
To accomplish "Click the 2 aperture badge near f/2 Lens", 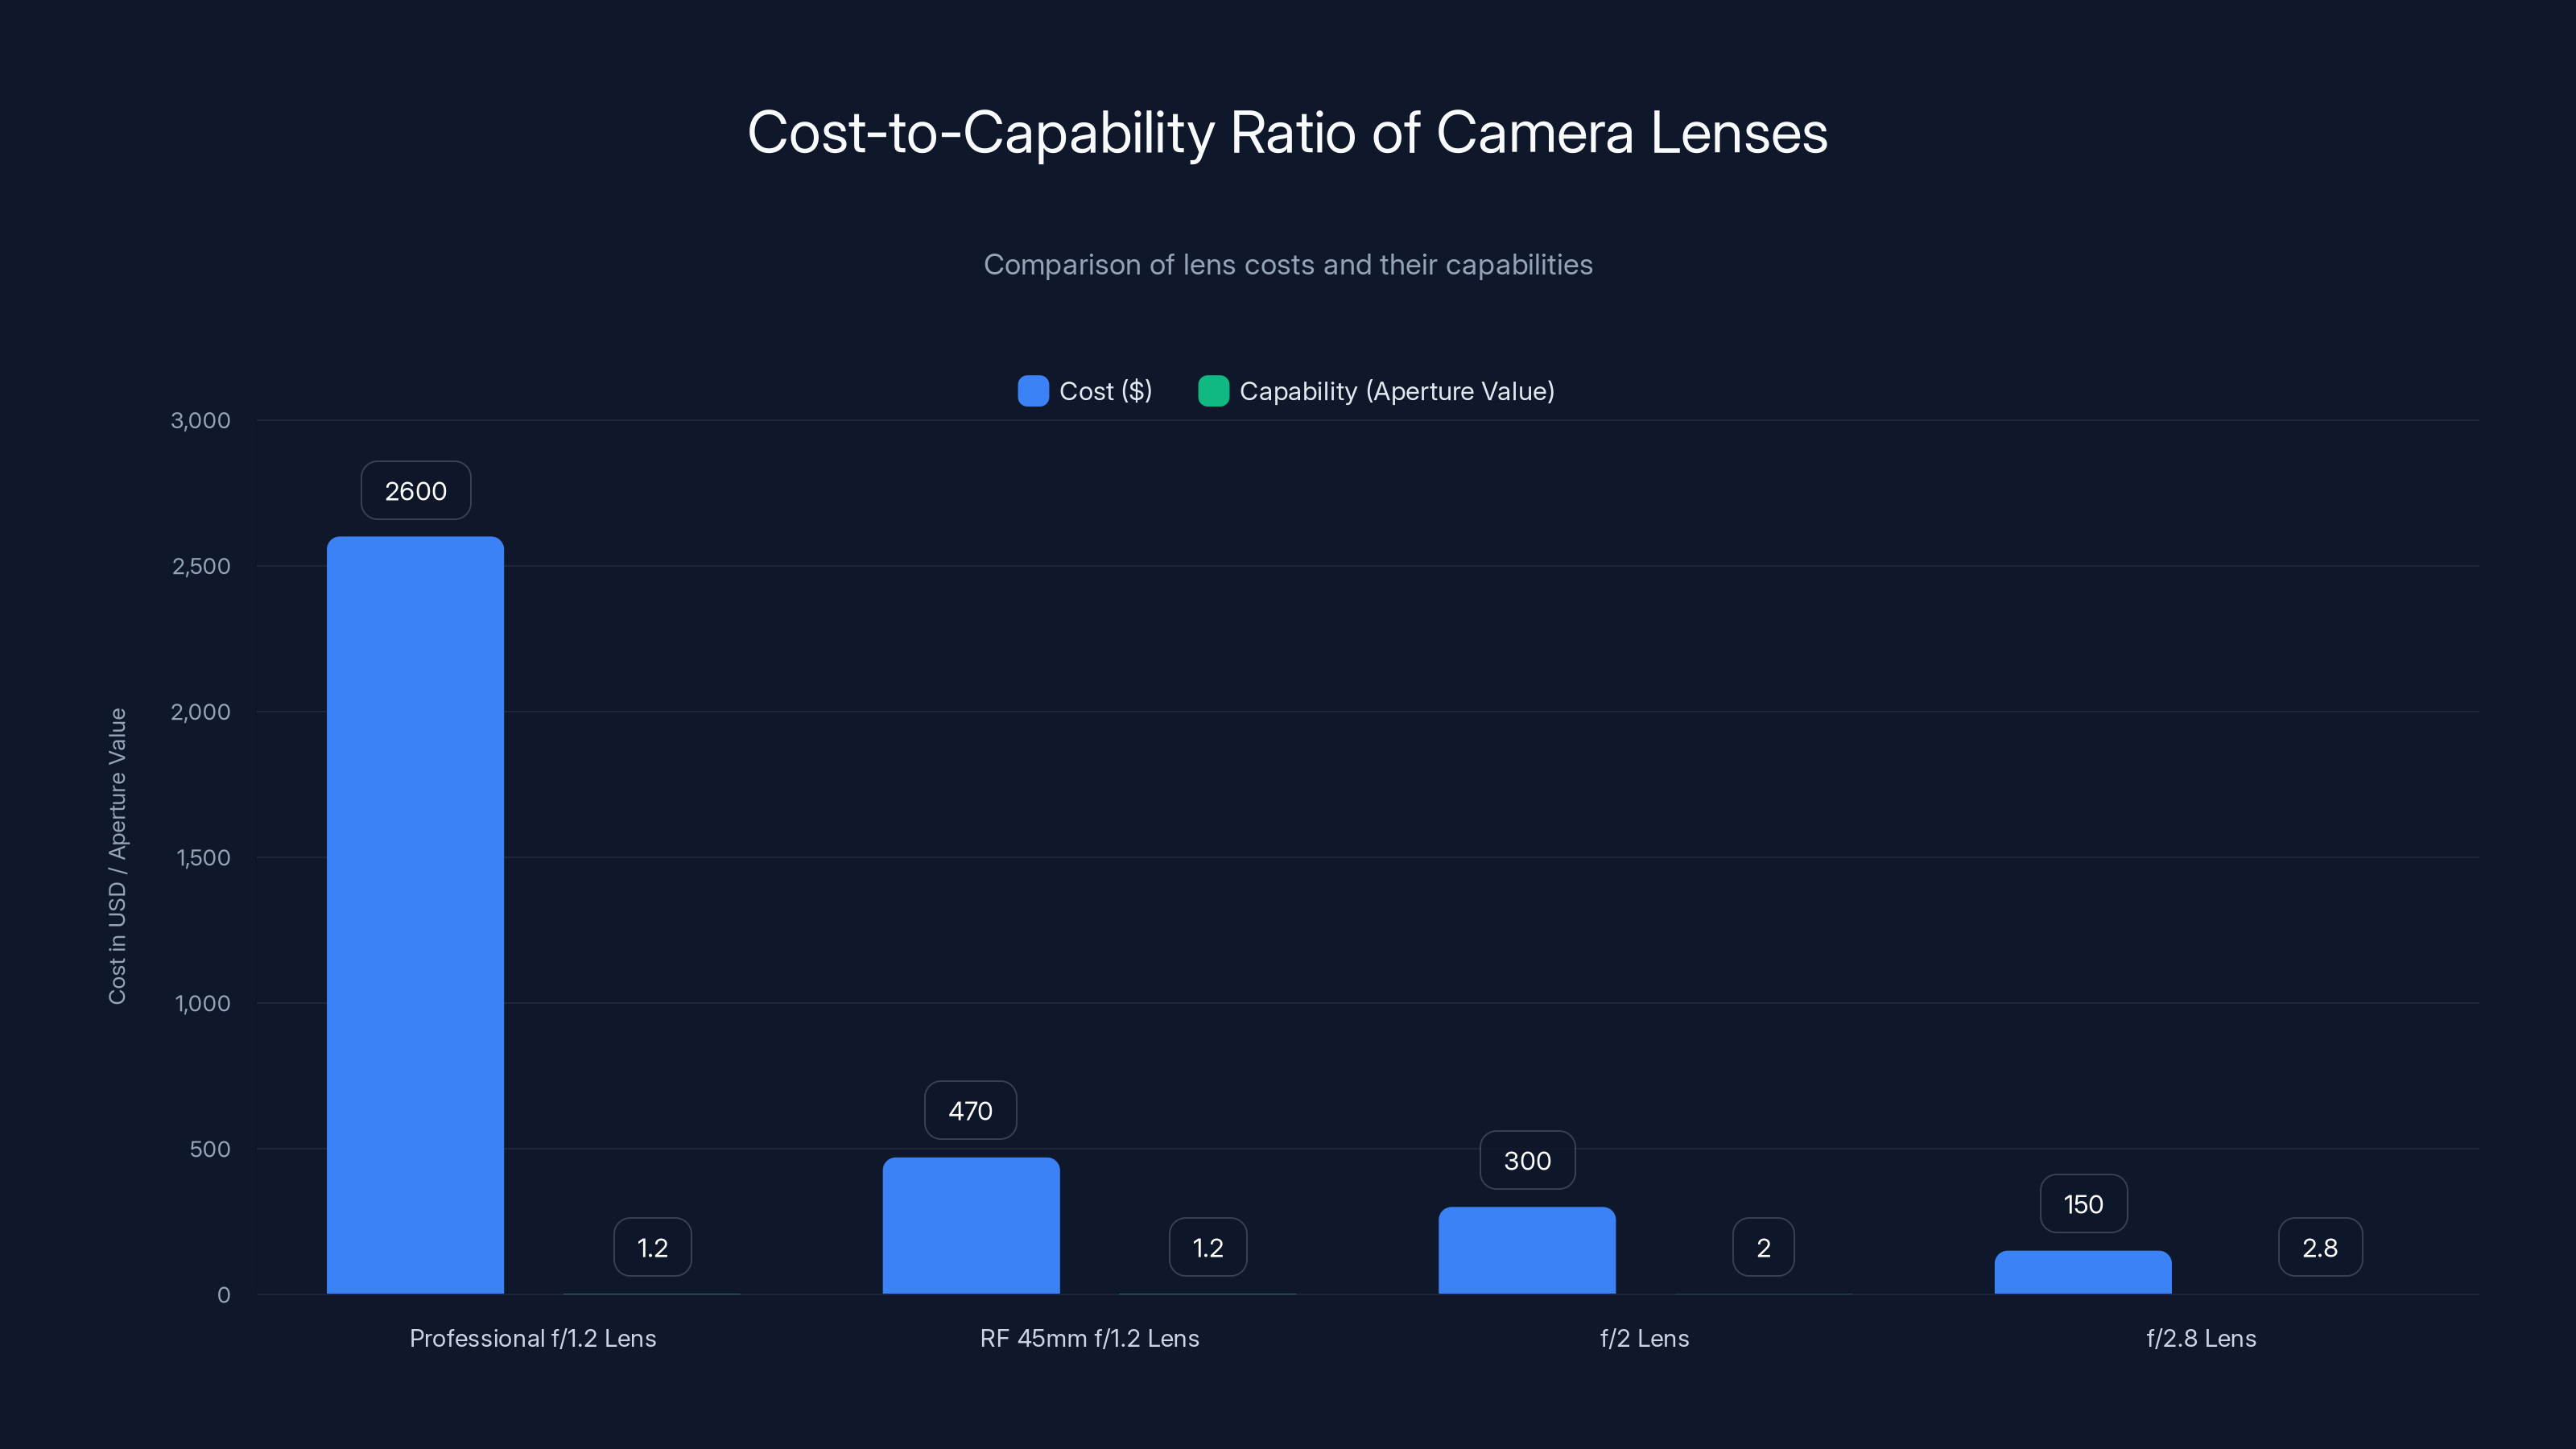I will [x=1762, y=1246].
